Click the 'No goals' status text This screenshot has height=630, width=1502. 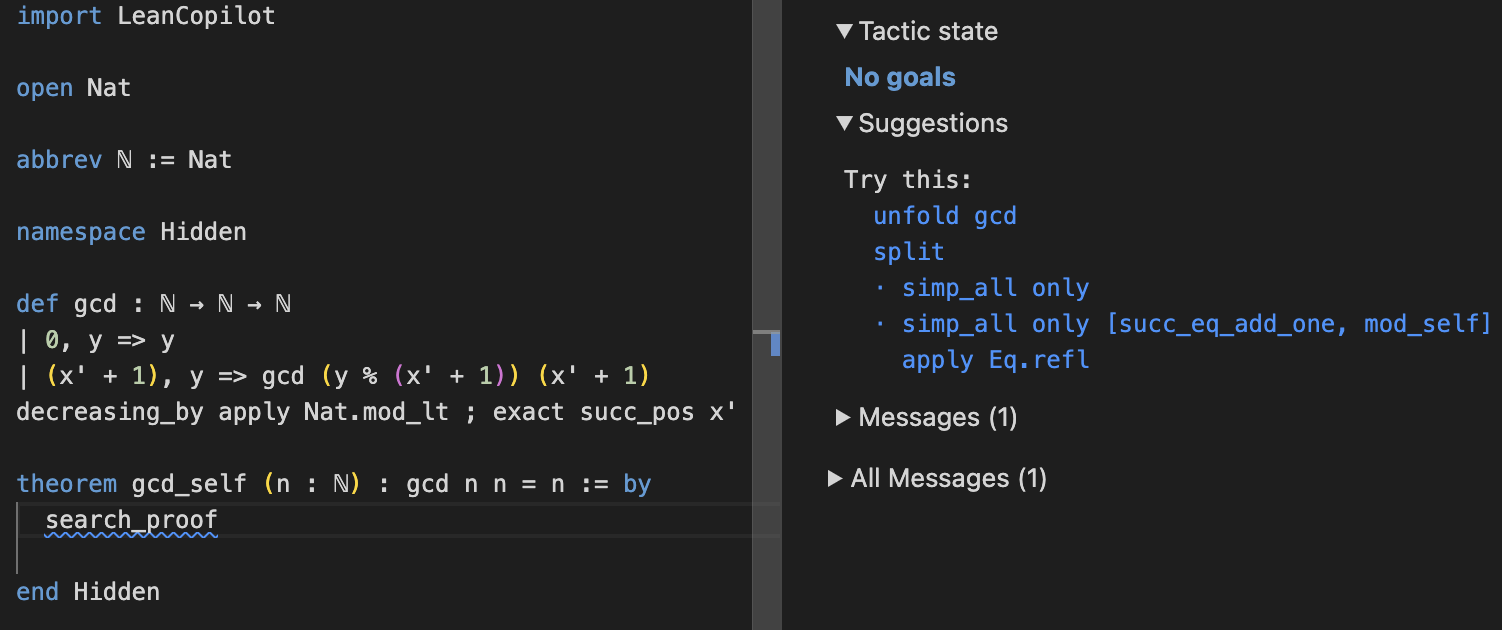click(x=899, y=78)
